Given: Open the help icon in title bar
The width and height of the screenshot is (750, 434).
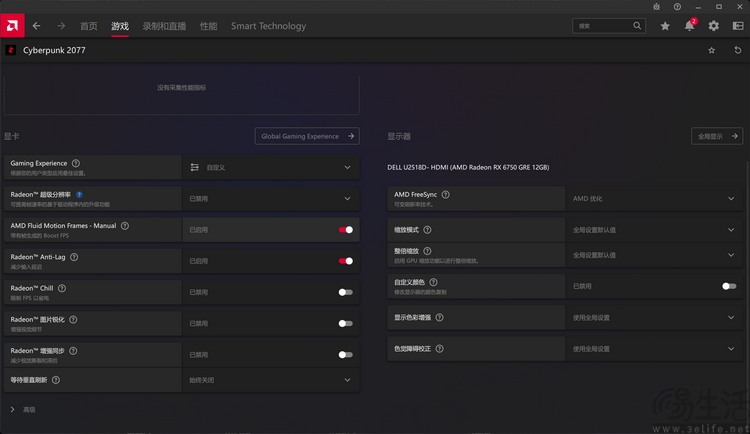Looking at the screenshot, I should click(677, 7).
